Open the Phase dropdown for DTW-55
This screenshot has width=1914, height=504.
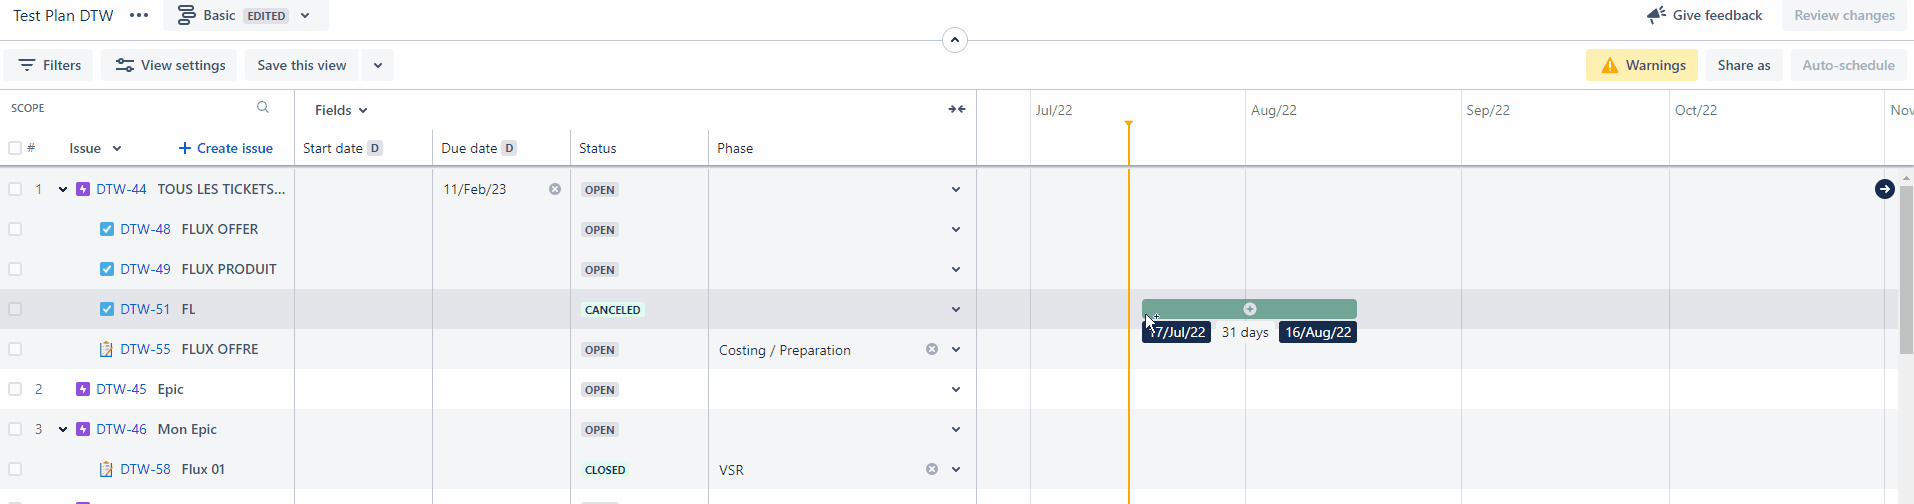[x=956, y=349]
